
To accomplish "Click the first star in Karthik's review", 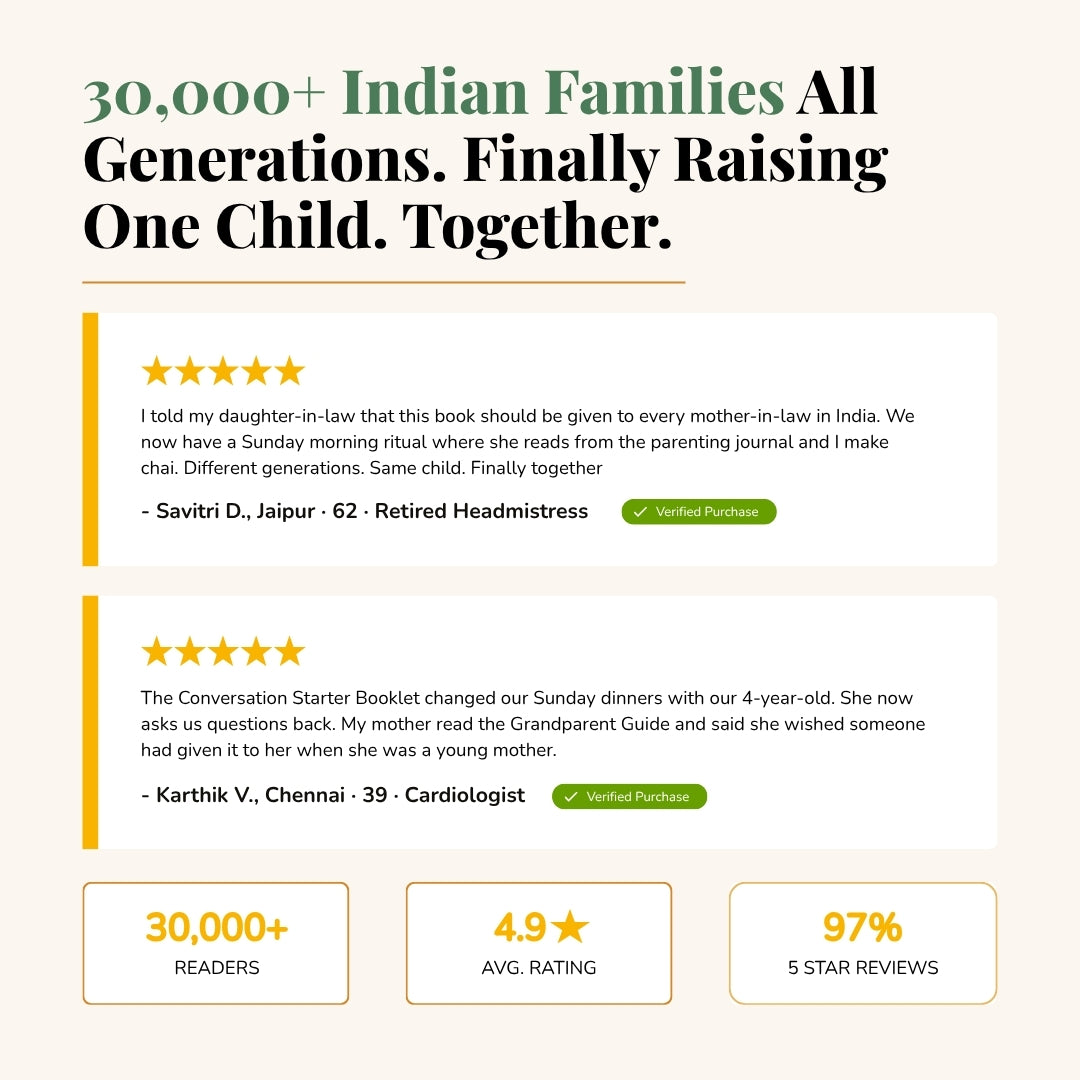I will tap(156, 652).
